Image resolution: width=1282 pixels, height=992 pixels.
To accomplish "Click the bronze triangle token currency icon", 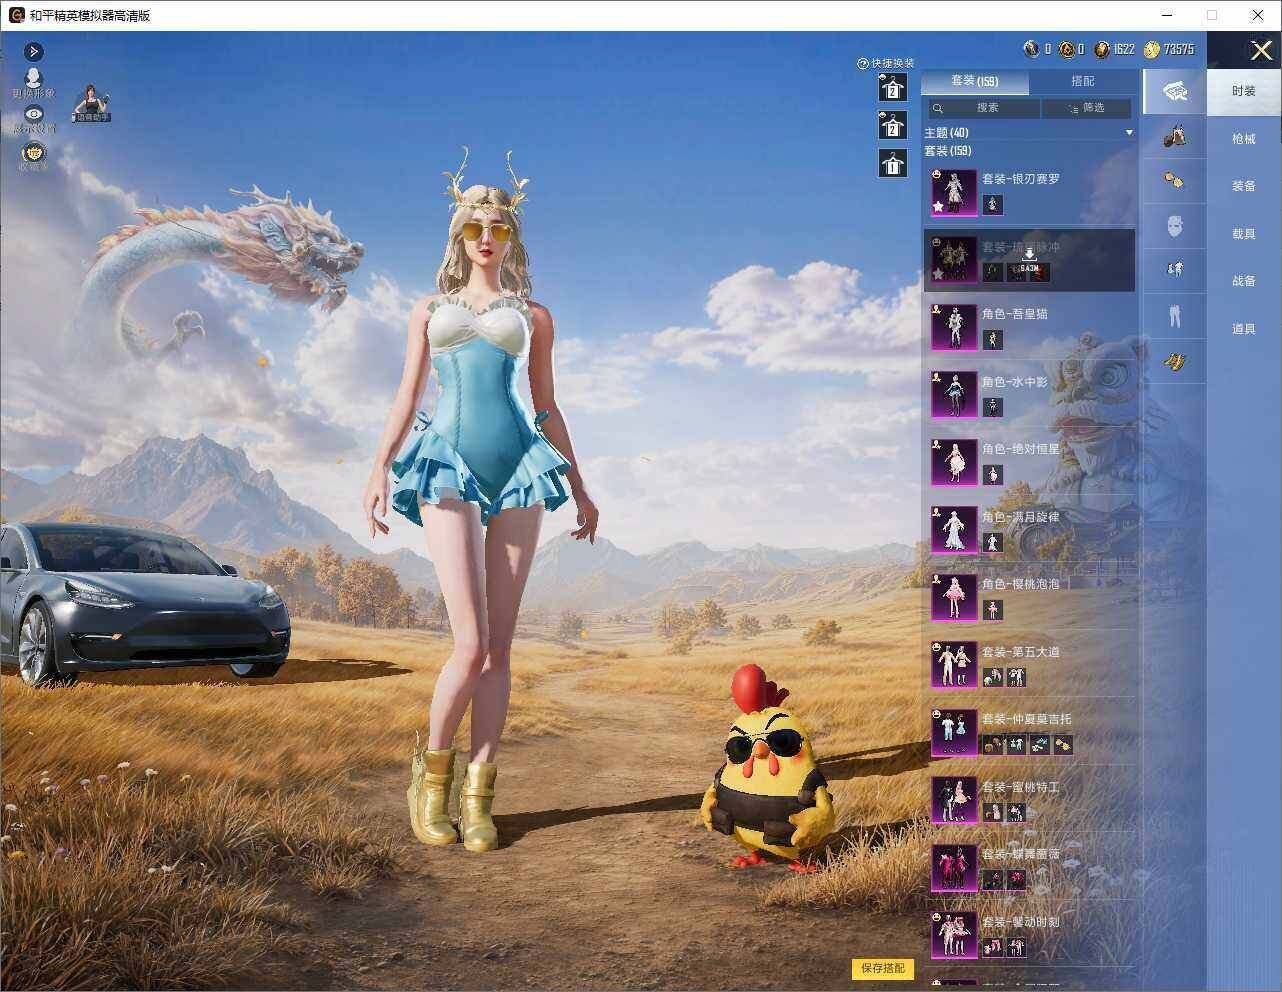I will (x=1066, y=49).
